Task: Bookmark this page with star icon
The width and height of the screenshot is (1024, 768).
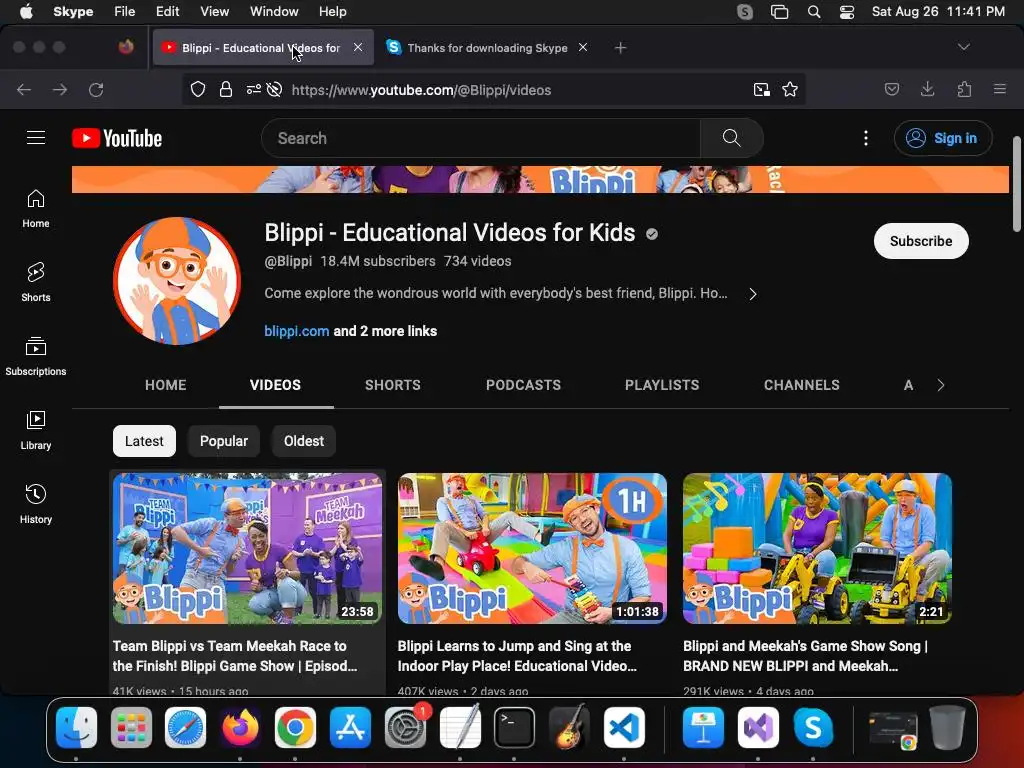Action: (790, 89)
